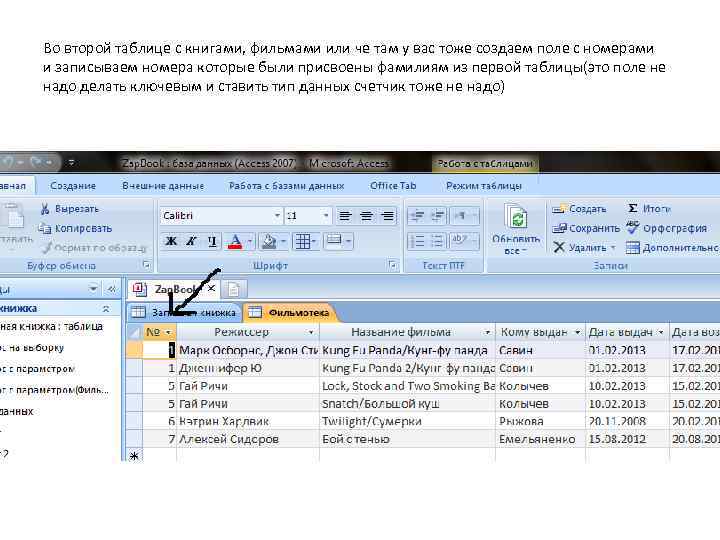720x540 pixels.
Task: Switch to Фильмотека table tab
Action: click(x=290, y=313)
